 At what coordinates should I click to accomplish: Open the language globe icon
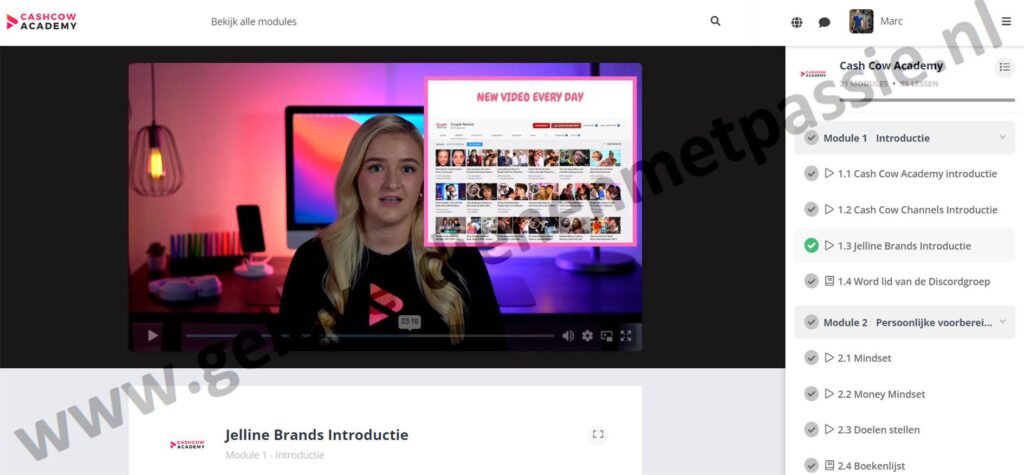click(797, 22)
